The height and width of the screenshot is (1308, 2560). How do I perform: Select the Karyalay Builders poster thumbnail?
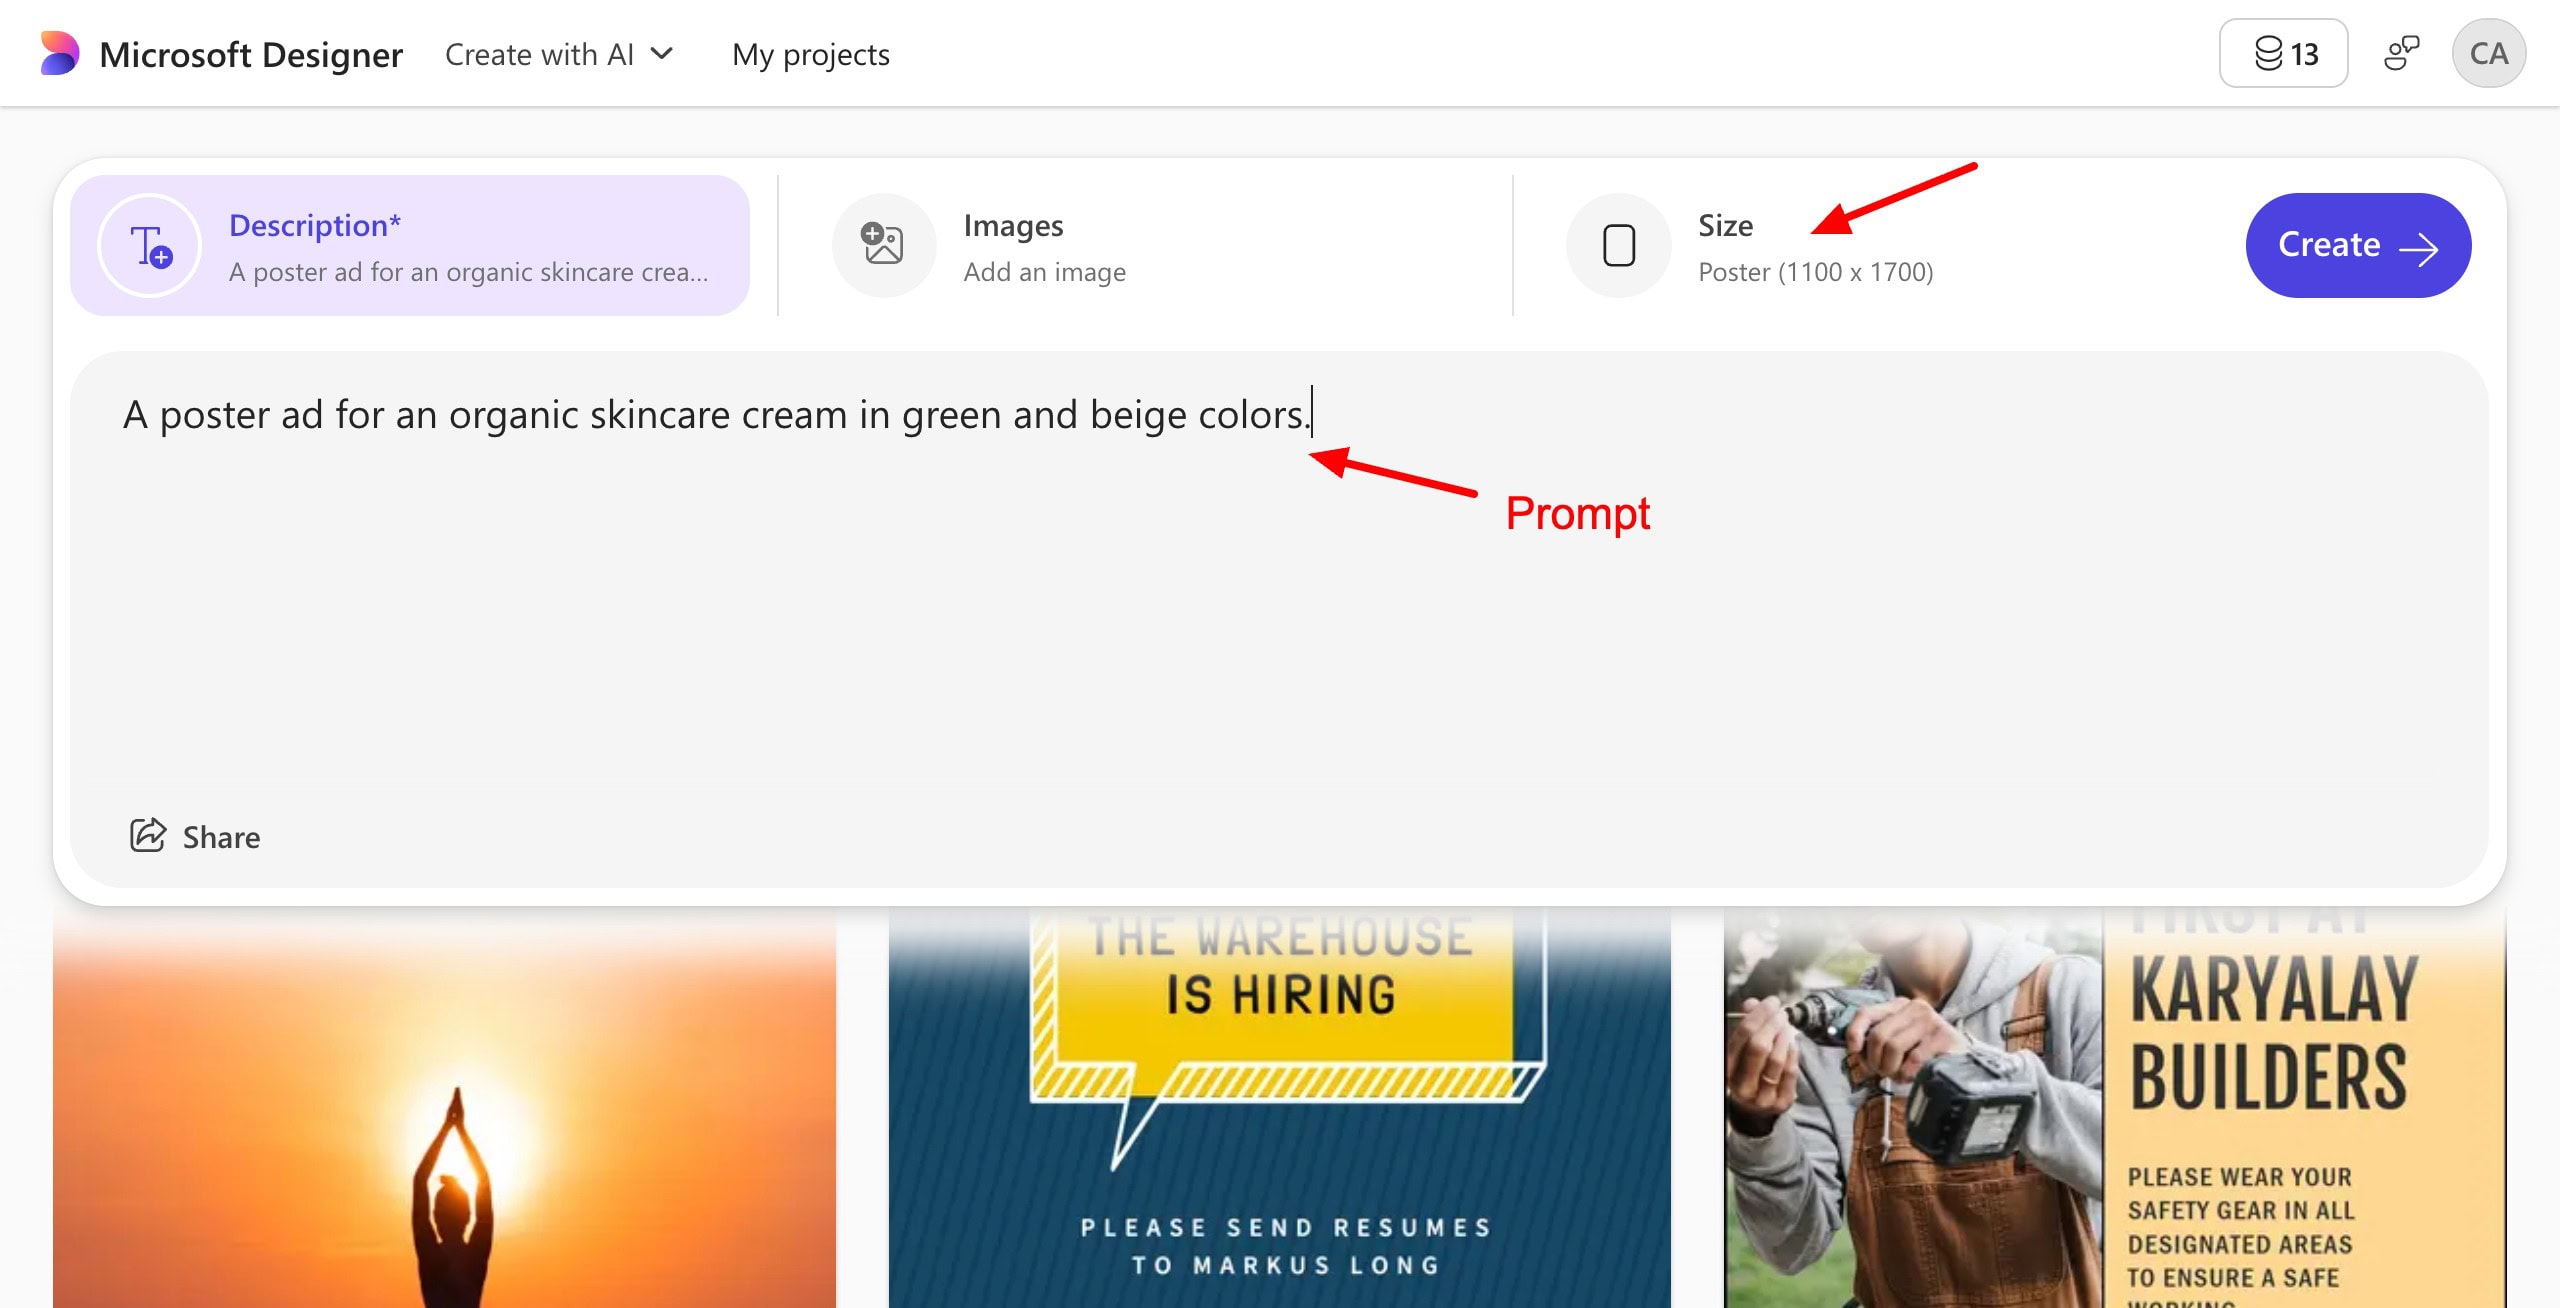(2114, 1110)
